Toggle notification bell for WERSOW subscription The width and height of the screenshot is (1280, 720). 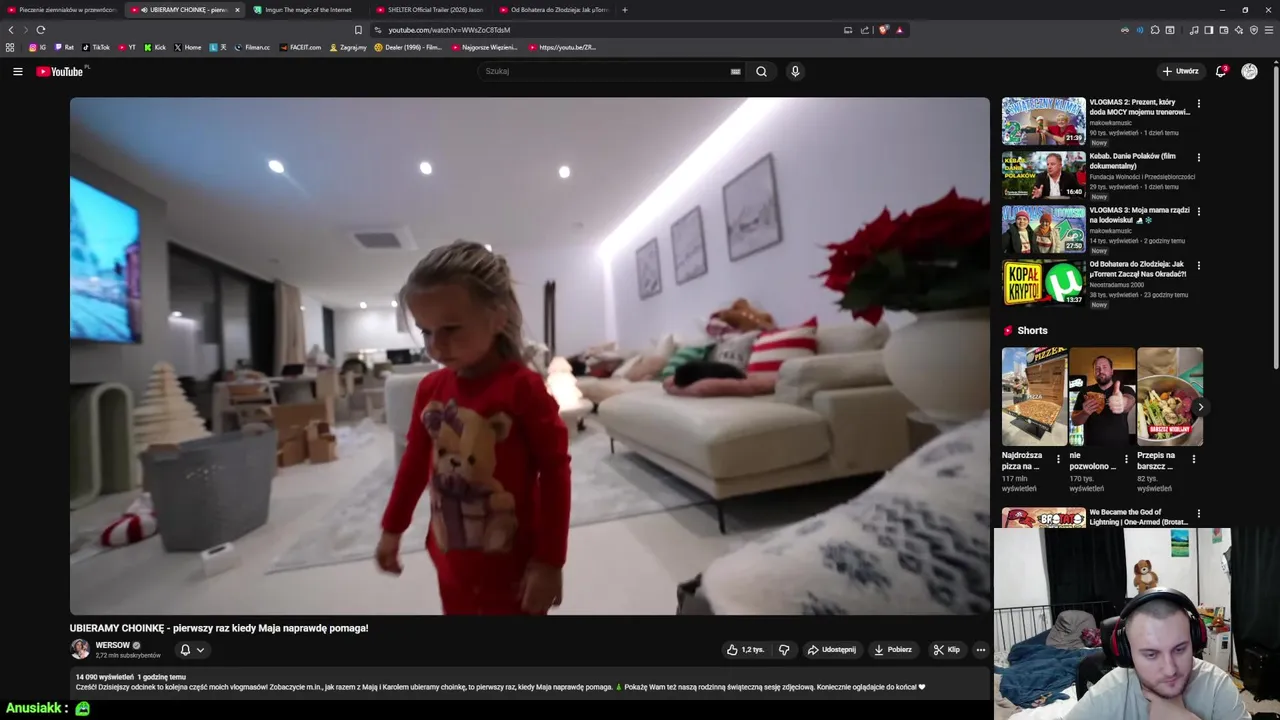185,650
